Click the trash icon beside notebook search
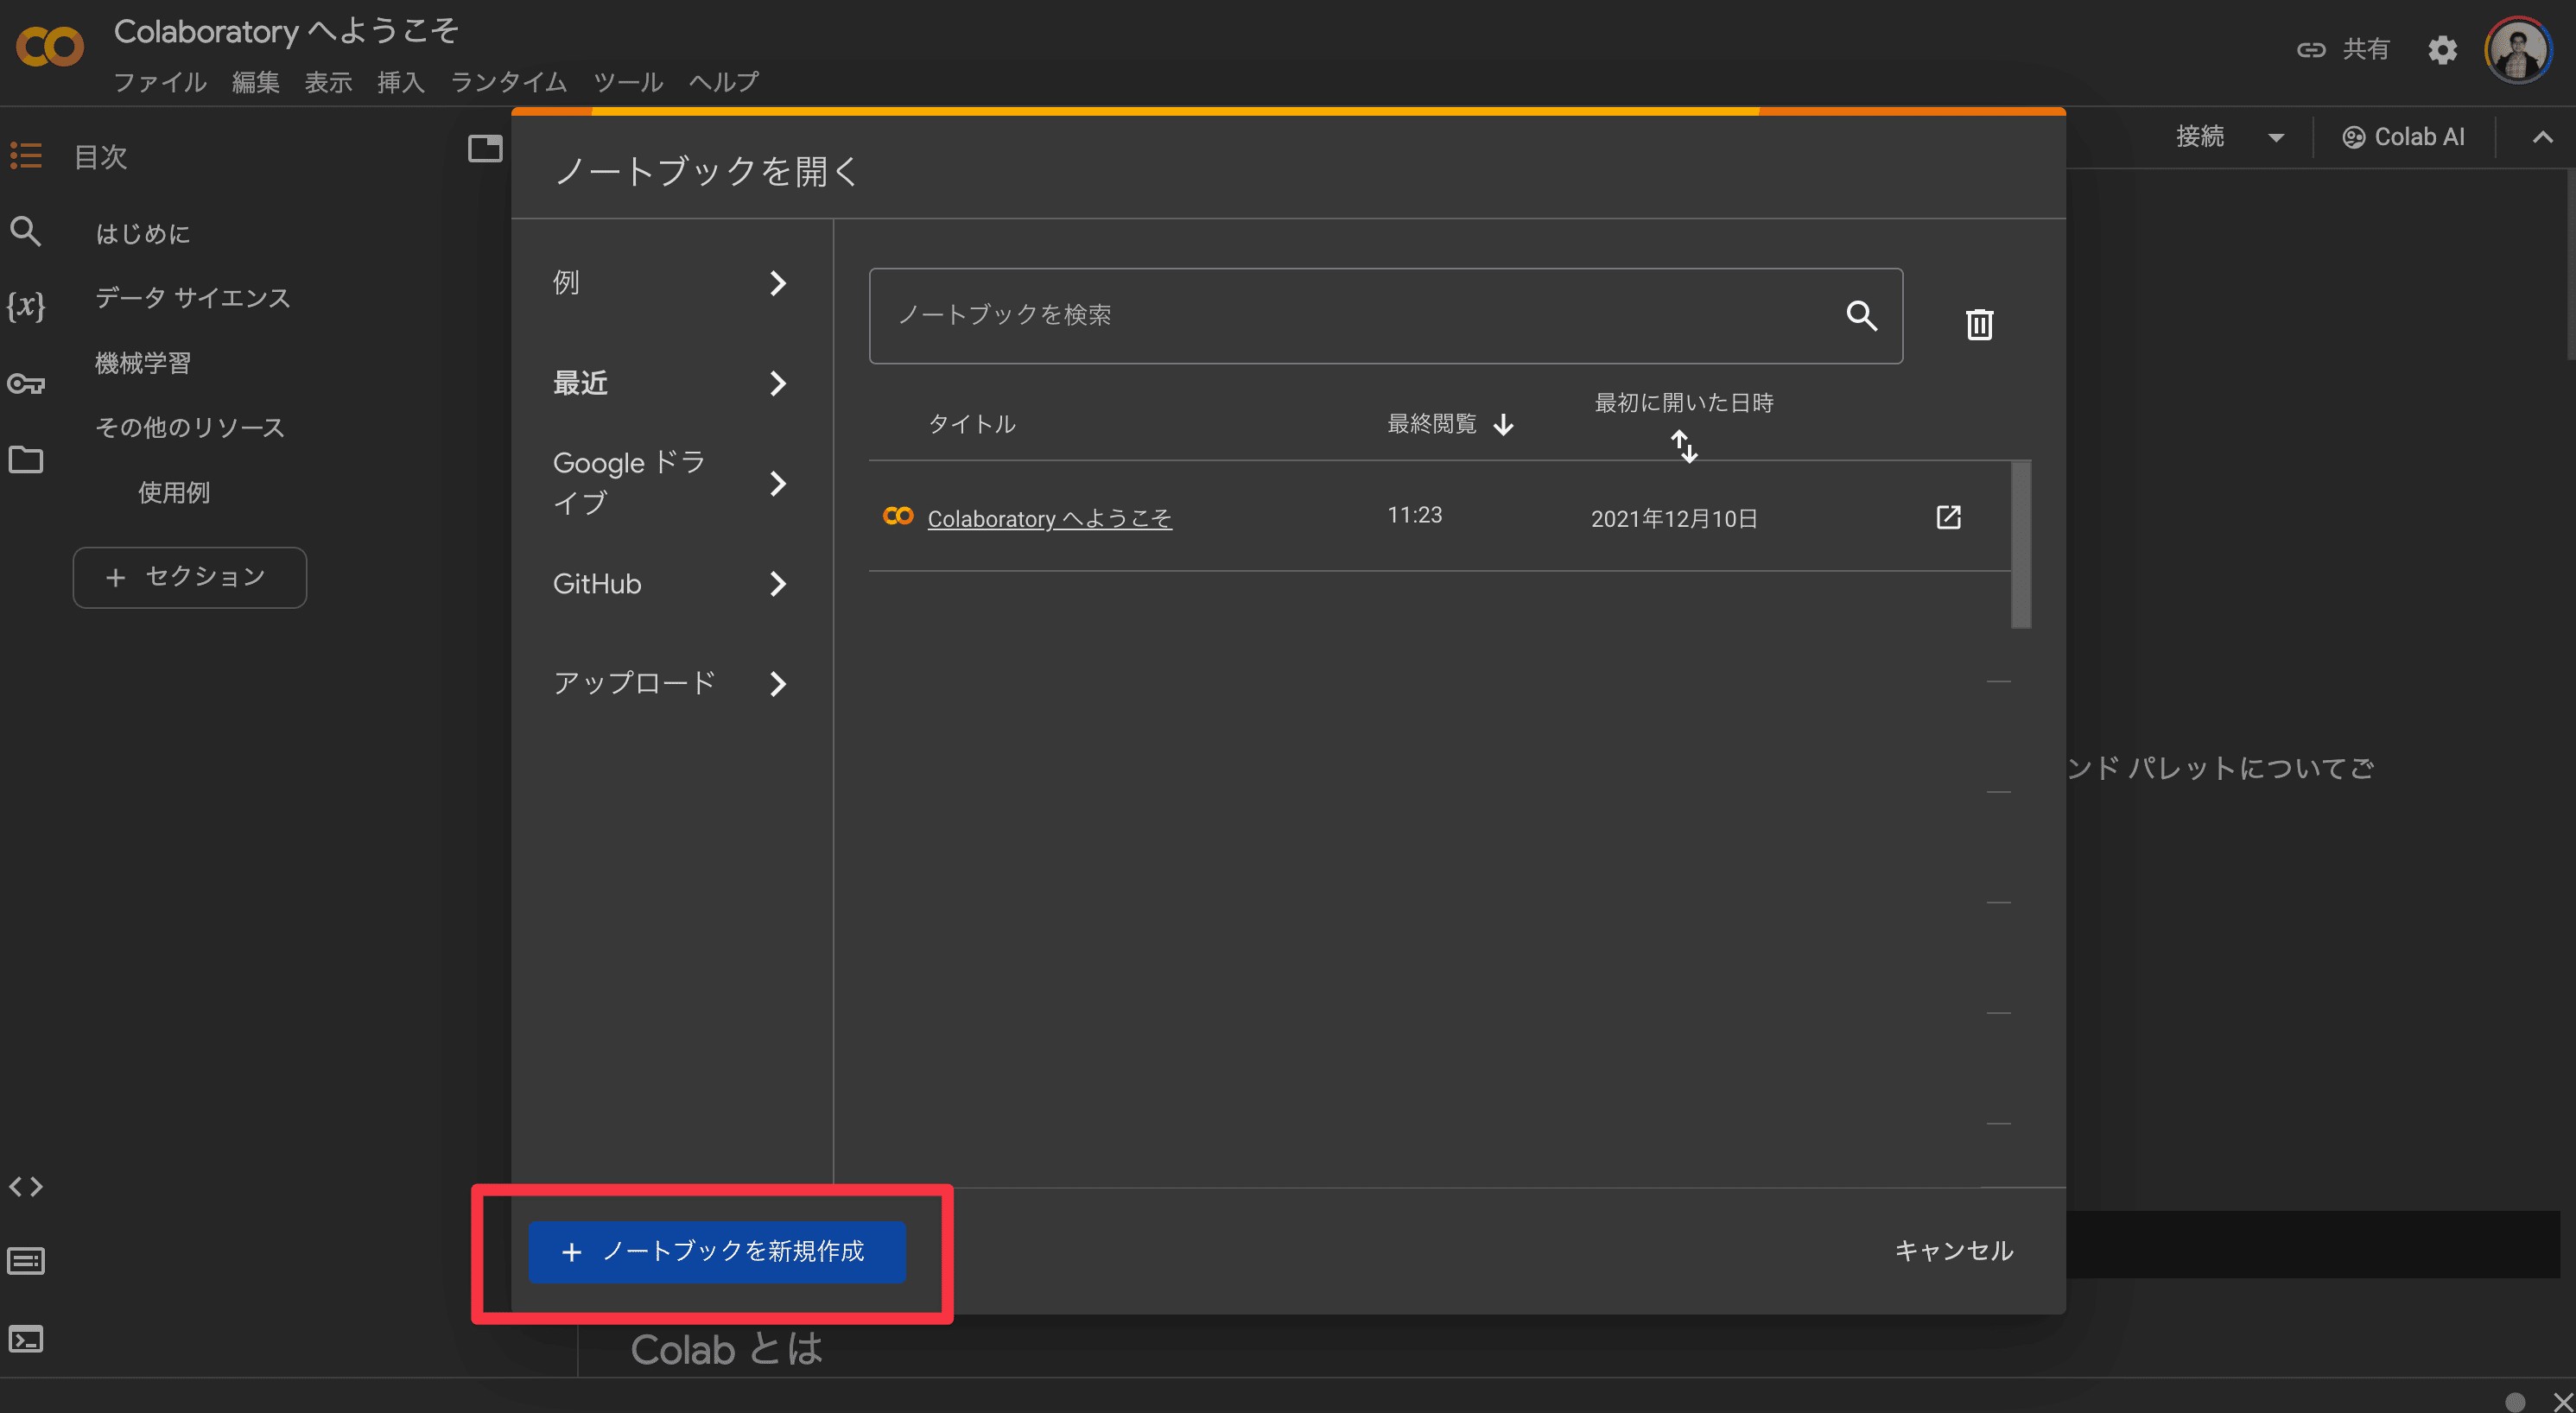The image size is (2576, 1413). 1979,324
